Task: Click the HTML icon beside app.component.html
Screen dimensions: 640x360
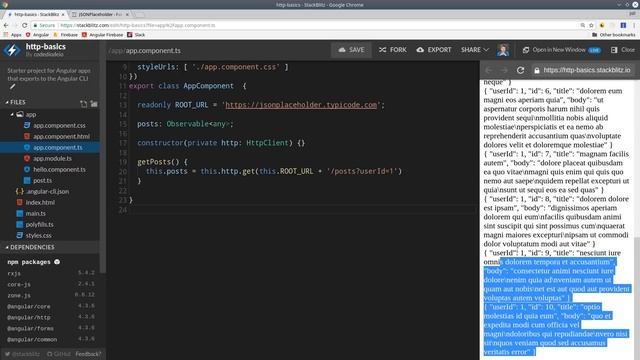Action: (27, 136)
